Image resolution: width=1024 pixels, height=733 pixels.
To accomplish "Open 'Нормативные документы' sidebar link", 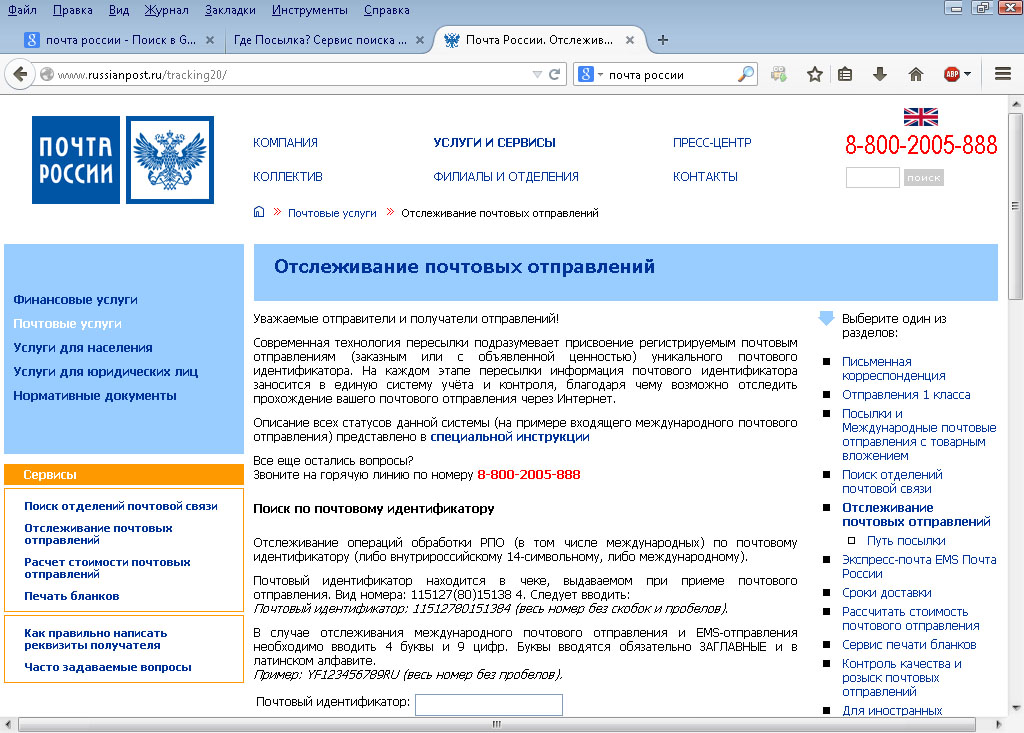I will [x=95, y=395].
